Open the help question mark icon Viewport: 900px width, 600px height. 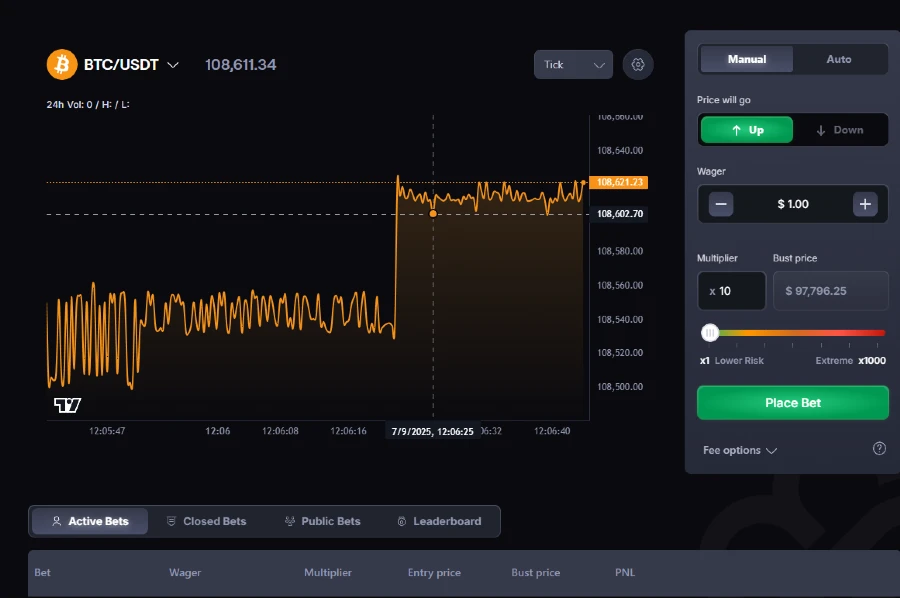(x=880, y=448)
